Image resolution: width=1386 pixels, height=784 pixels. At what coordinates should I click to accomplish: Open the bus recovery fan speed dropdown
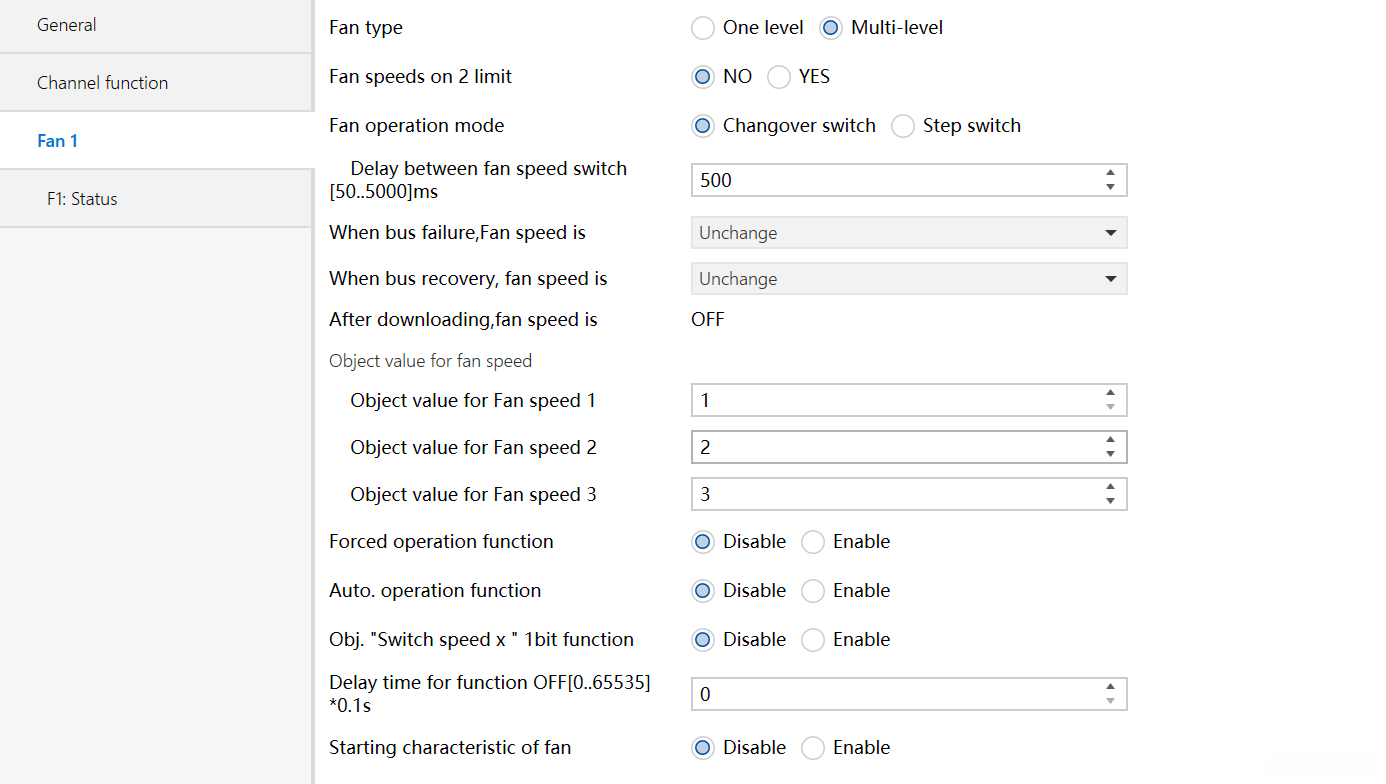[x=908, y=279]
